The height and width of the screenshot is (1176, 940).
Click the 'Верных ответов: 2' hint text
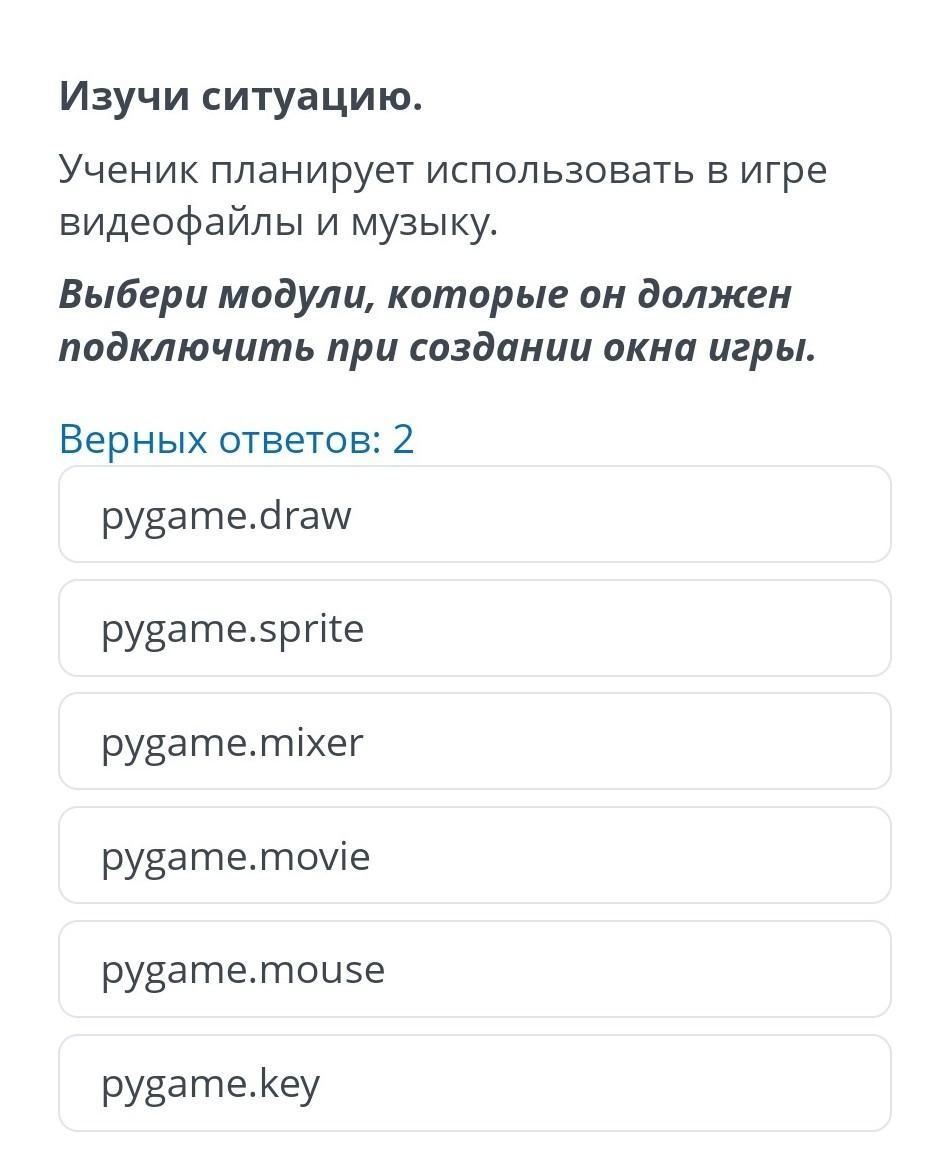[236, 439]
